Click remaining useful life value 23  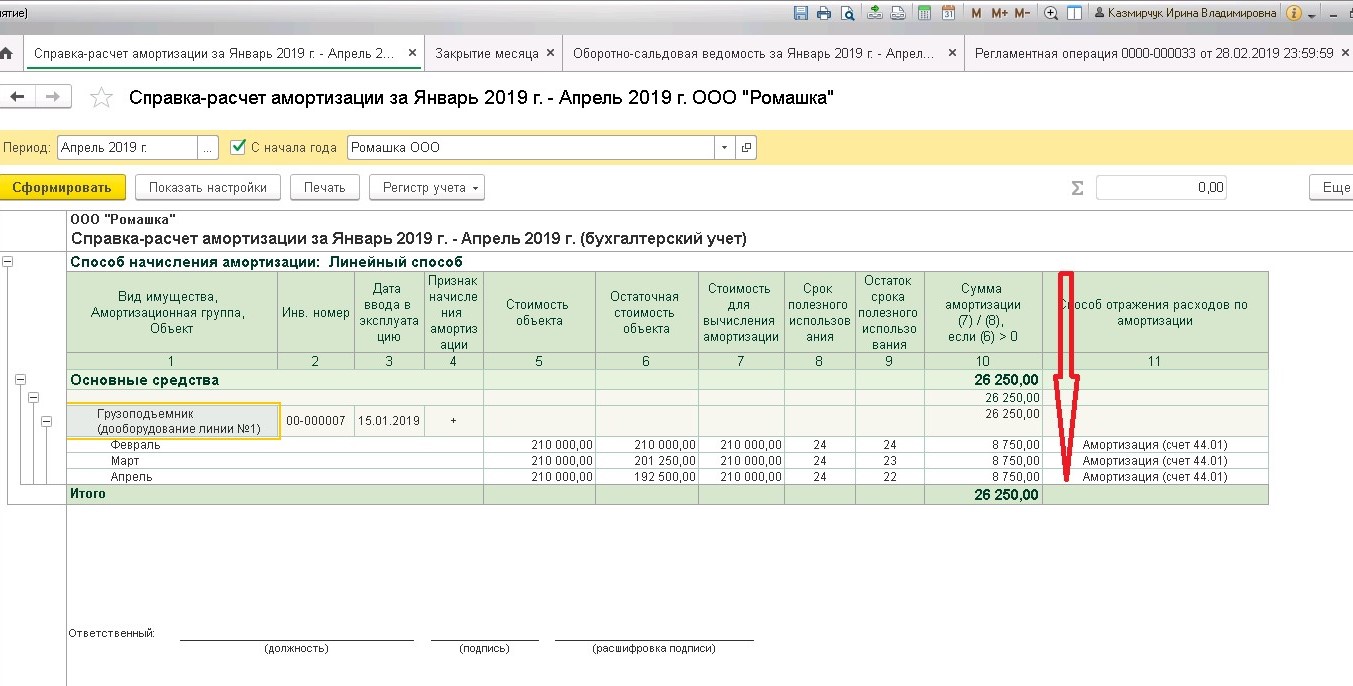pos(890,461)
